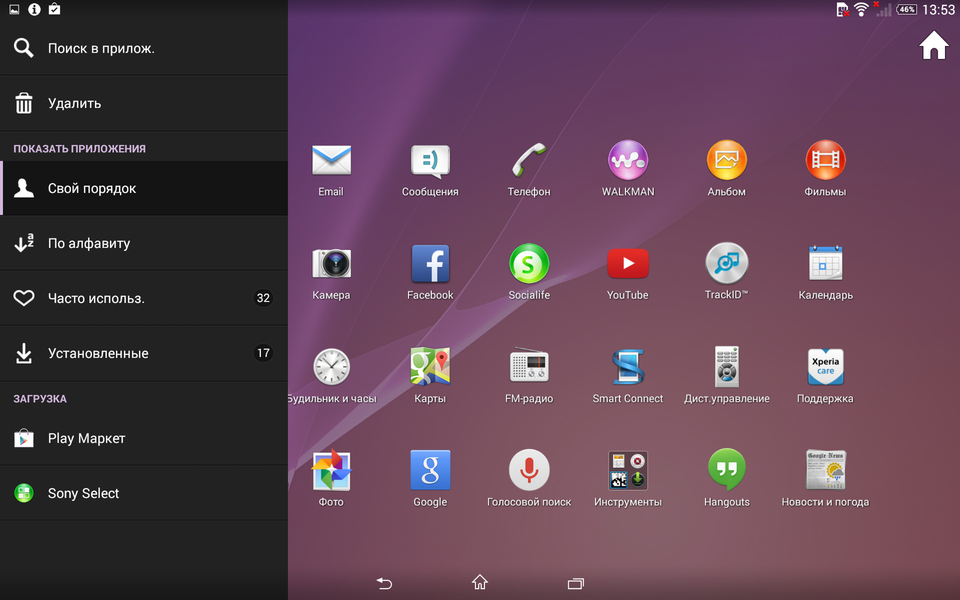Screen dimensions: 960x600
Task: Open Play Маркет from the sidebar
Action: [144, 438]
